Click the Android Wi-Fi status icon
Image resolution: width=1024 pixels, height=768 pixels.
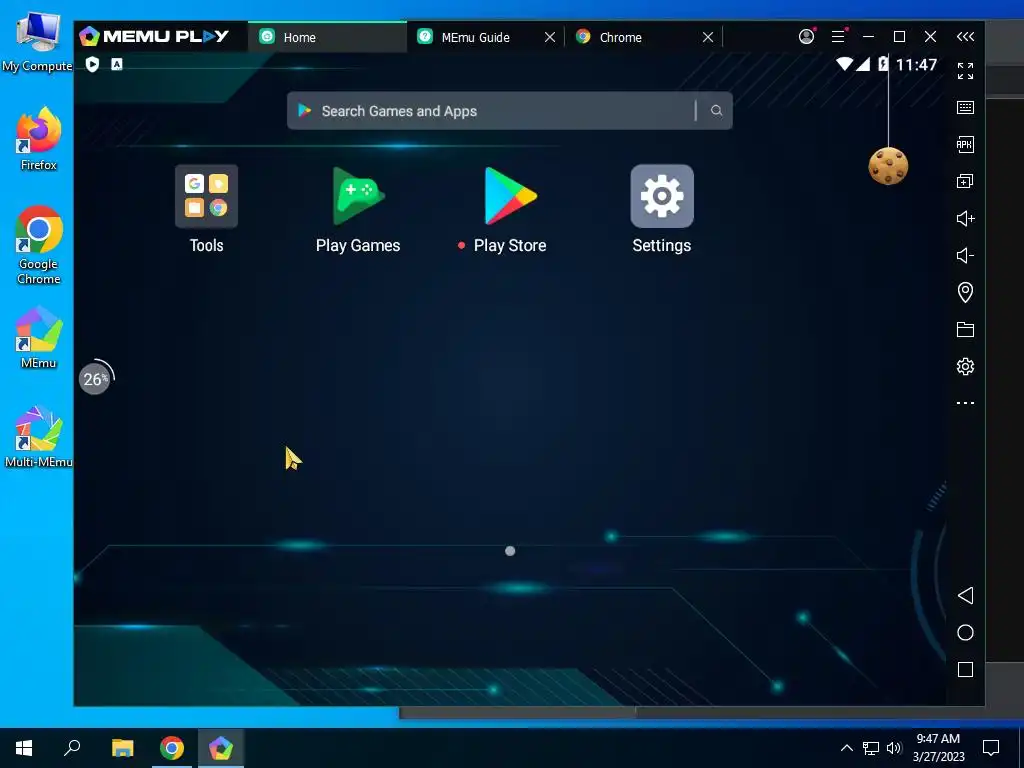tap(844, 64)
